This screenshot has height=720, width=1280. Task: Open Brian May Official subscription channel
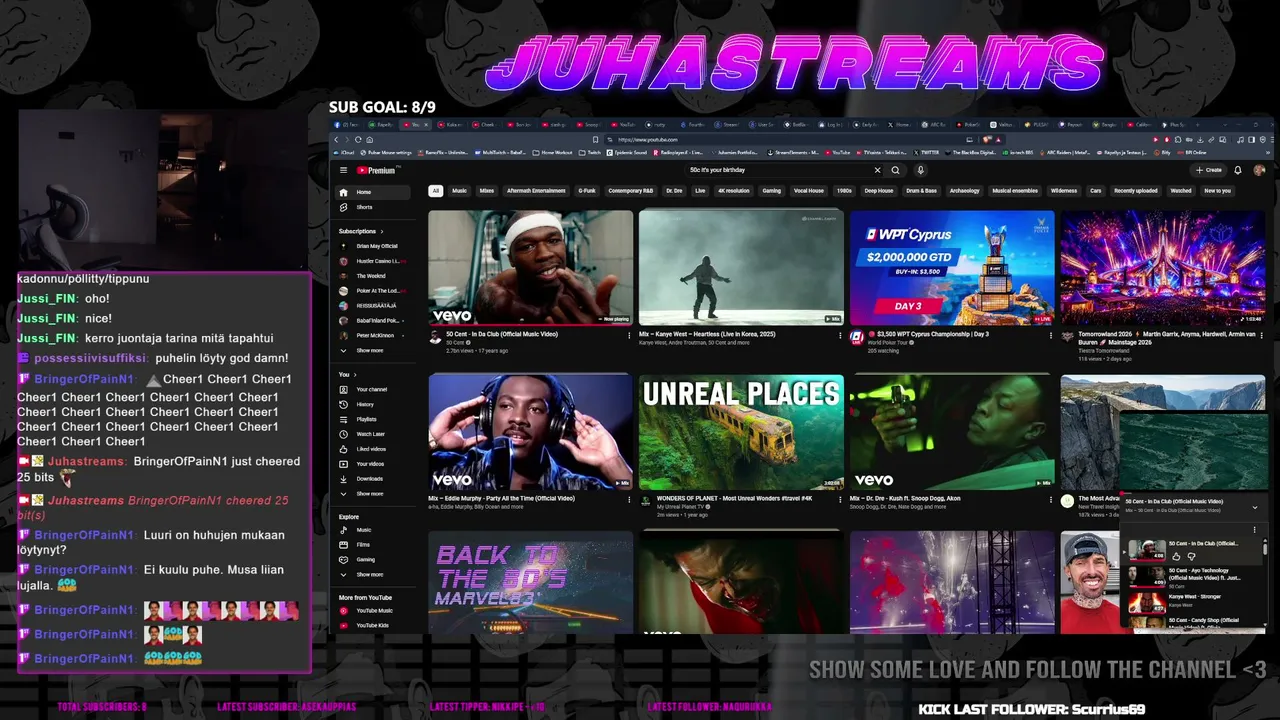pyautogui.click(x=372, y=246)
